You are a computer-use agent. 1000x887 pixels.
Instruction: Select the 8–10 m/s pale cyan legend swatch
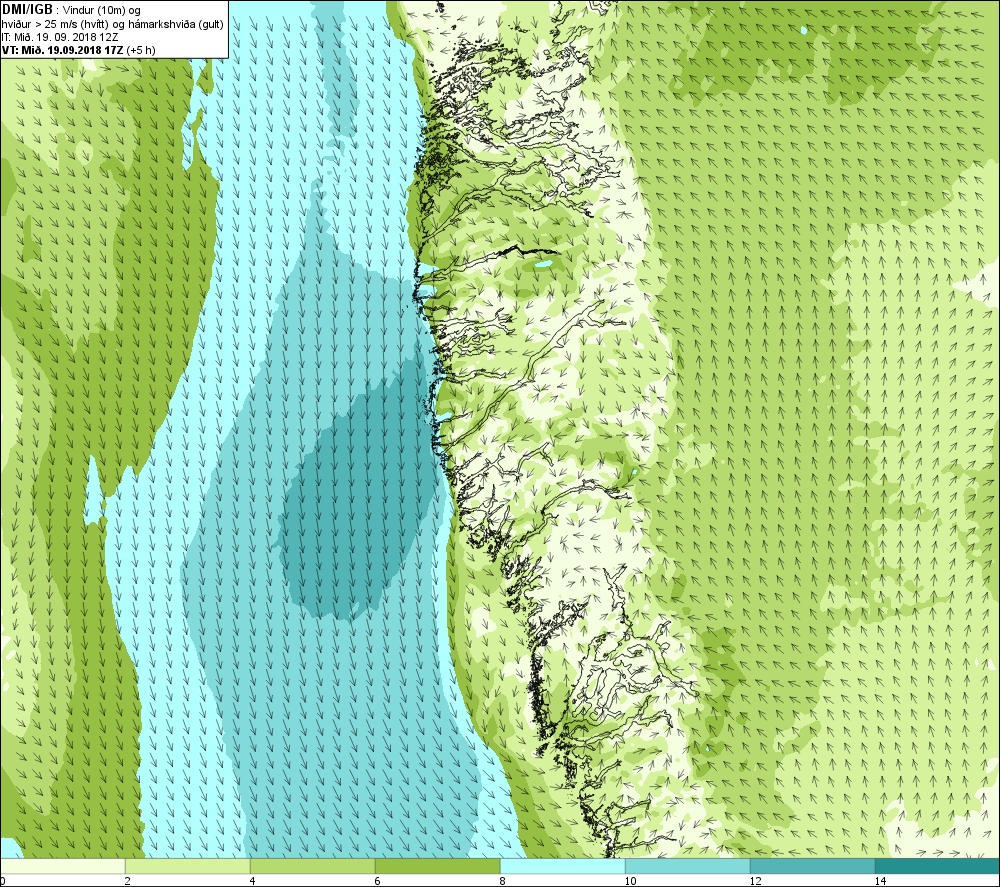click(x=562, y=866)
